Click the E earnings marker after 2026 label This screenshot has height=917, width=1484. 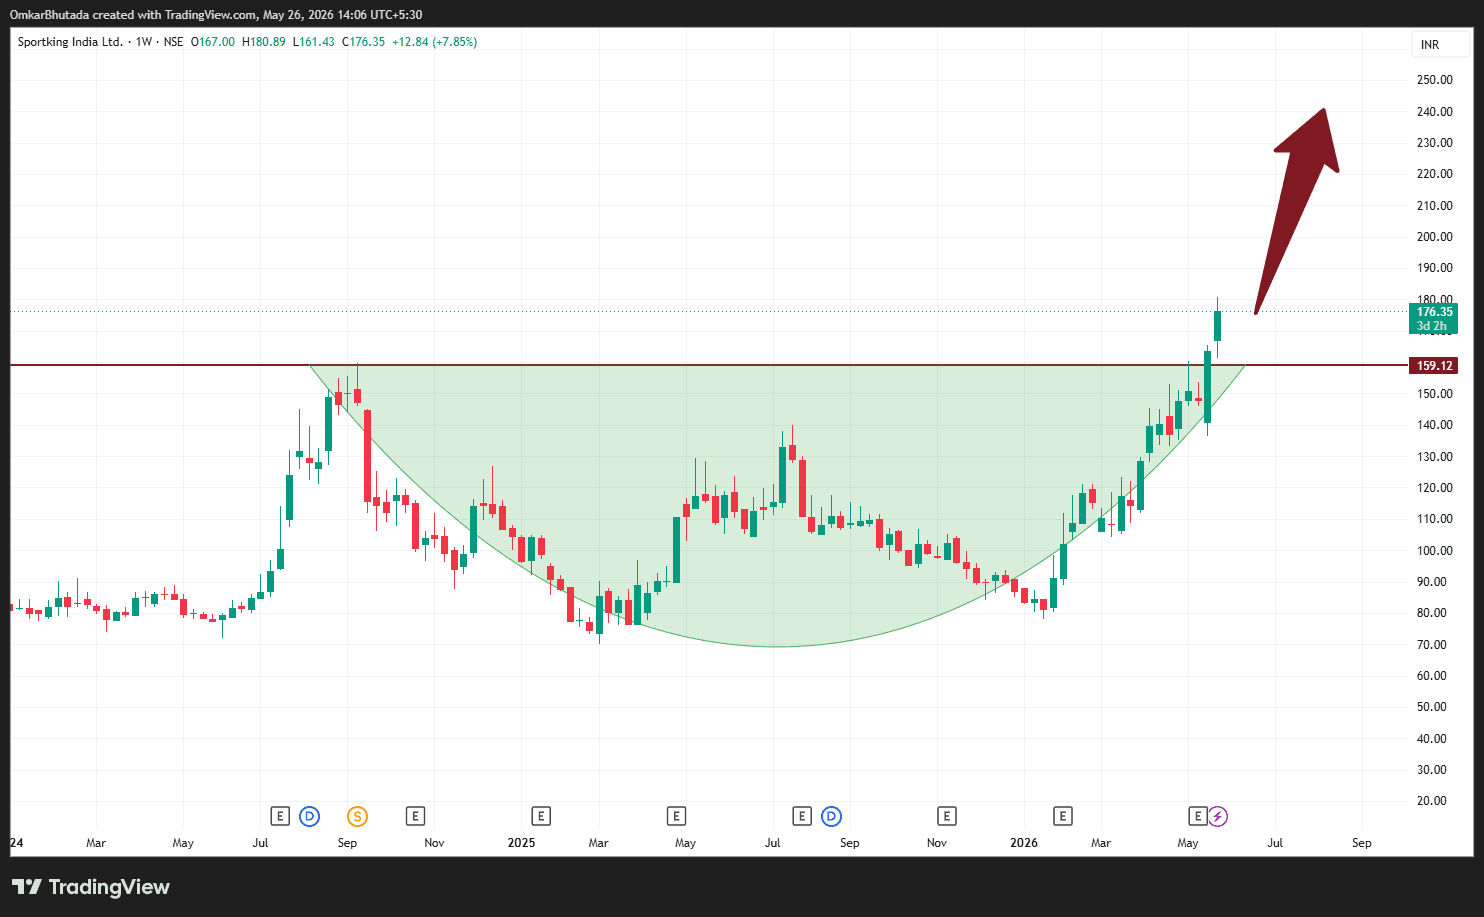(1063, 817)
